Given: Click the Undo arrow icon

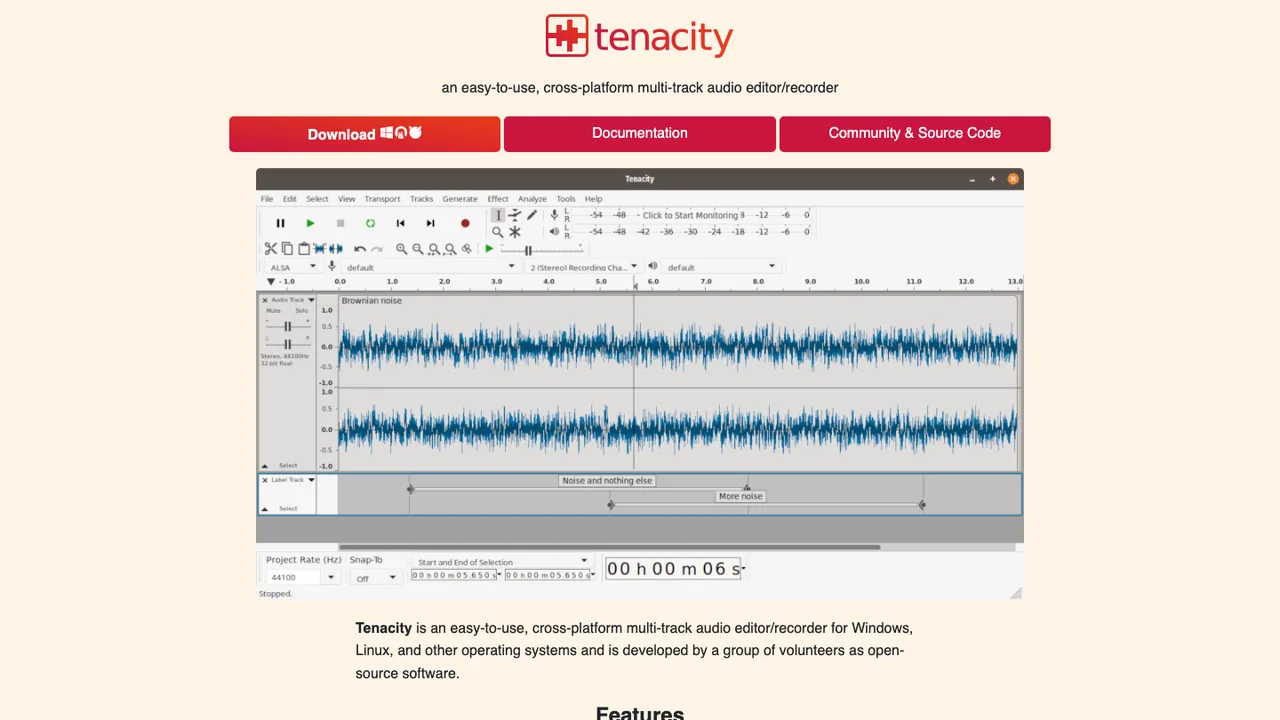Looking at the screenshot, I should (x=360, y=249).
